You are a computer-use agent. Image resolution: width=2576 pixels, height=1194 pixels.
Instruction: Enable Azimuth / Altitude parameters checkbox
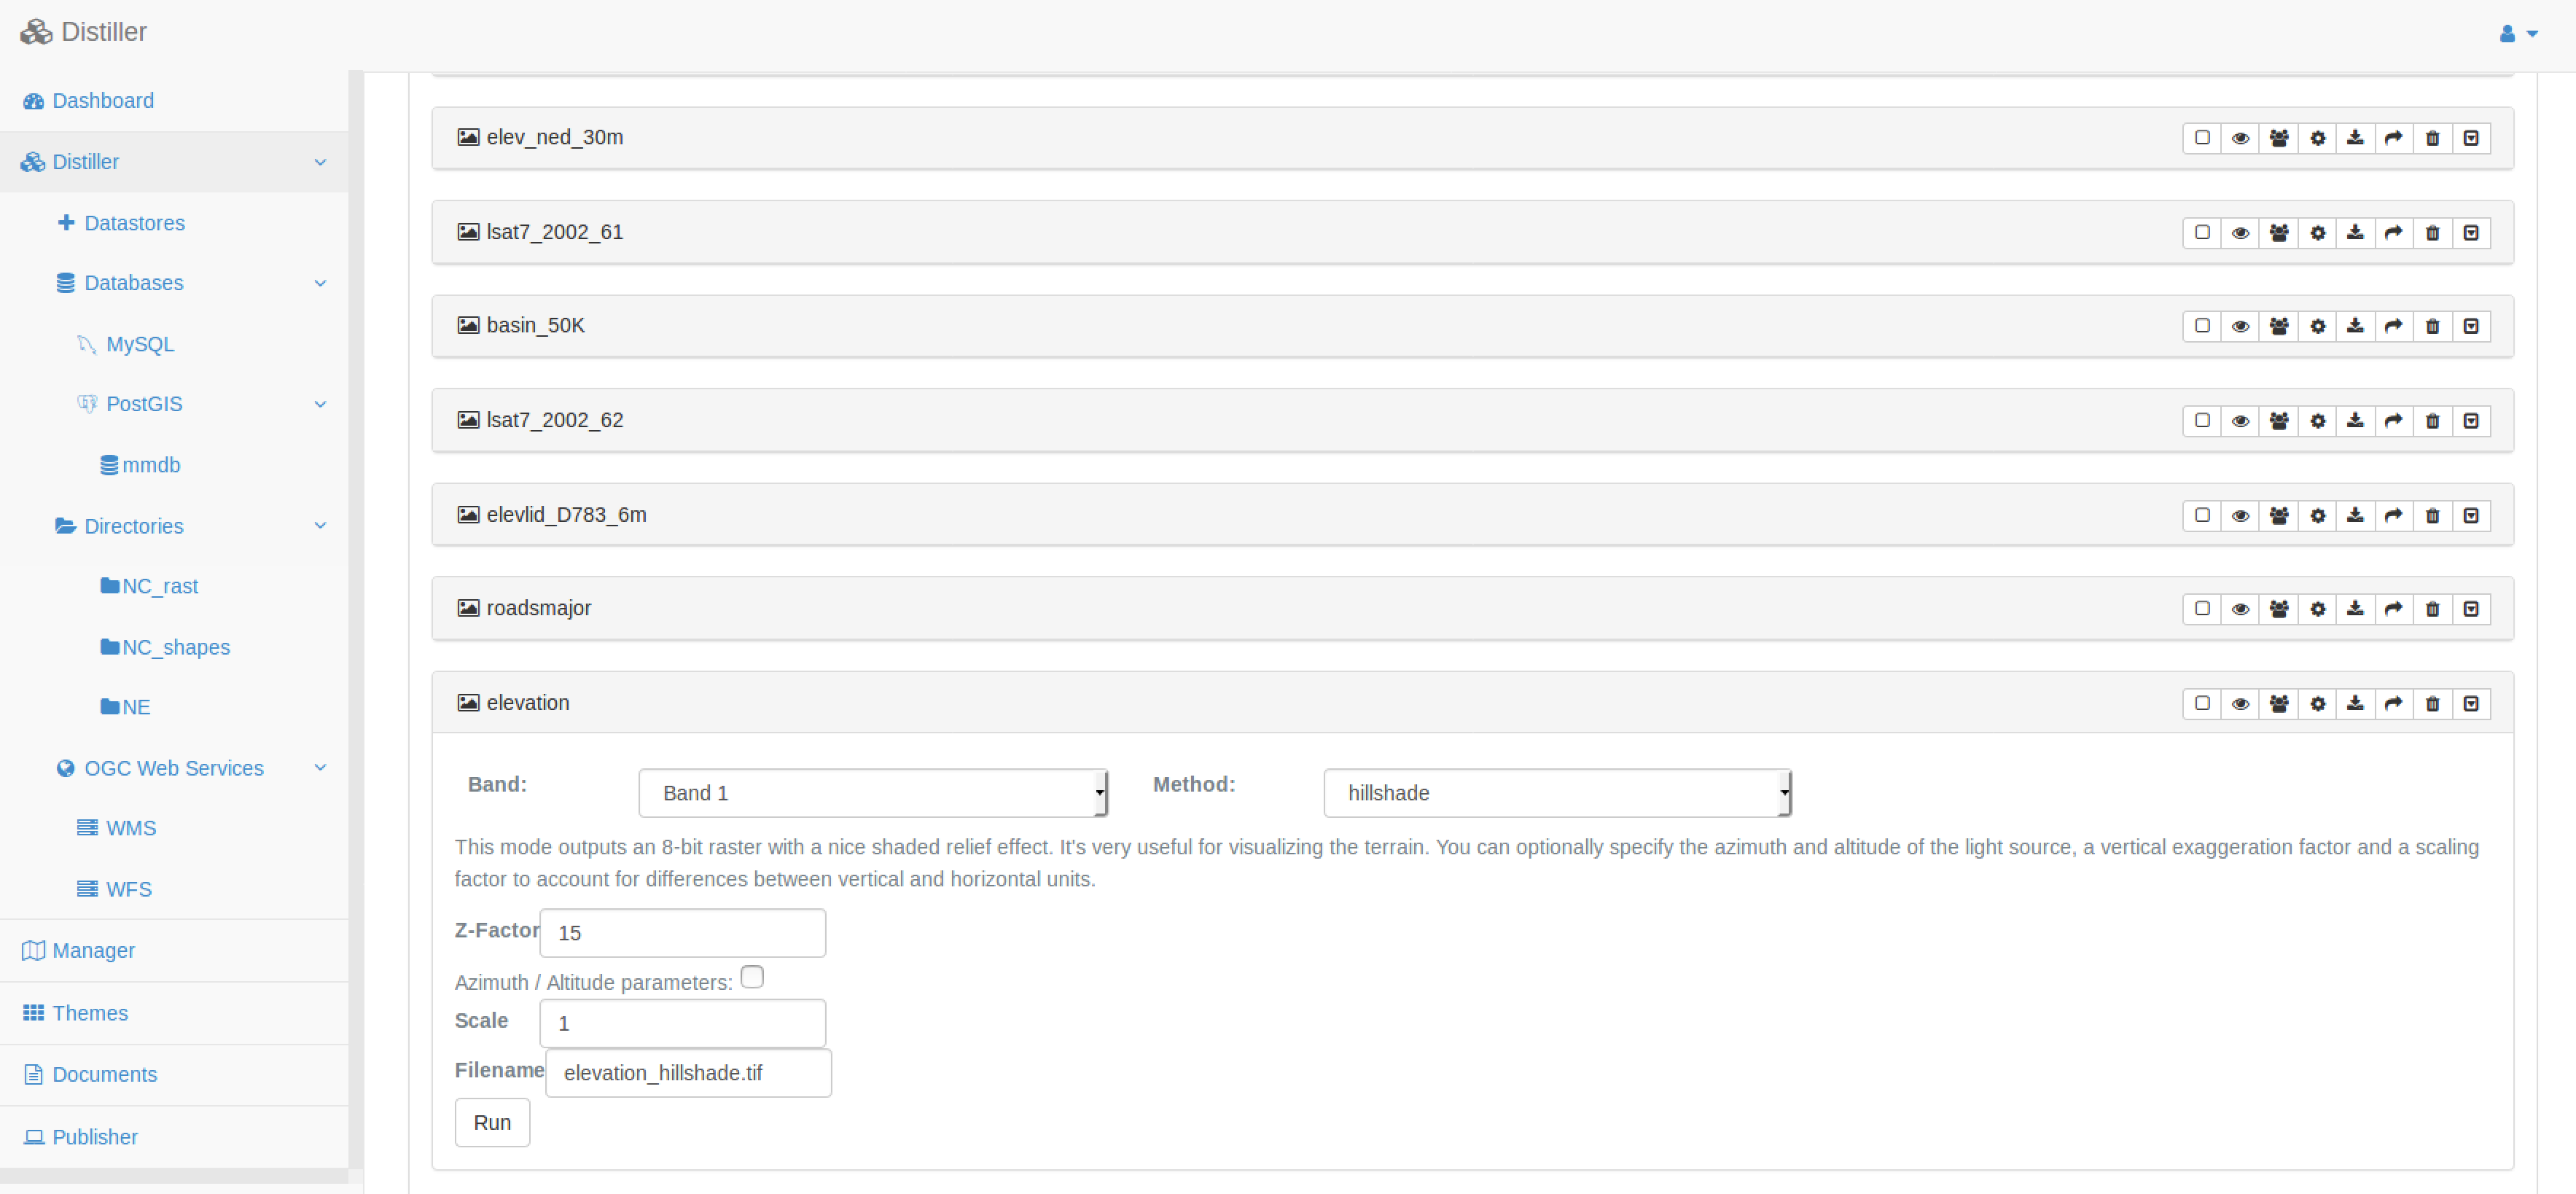click(752, 977)
